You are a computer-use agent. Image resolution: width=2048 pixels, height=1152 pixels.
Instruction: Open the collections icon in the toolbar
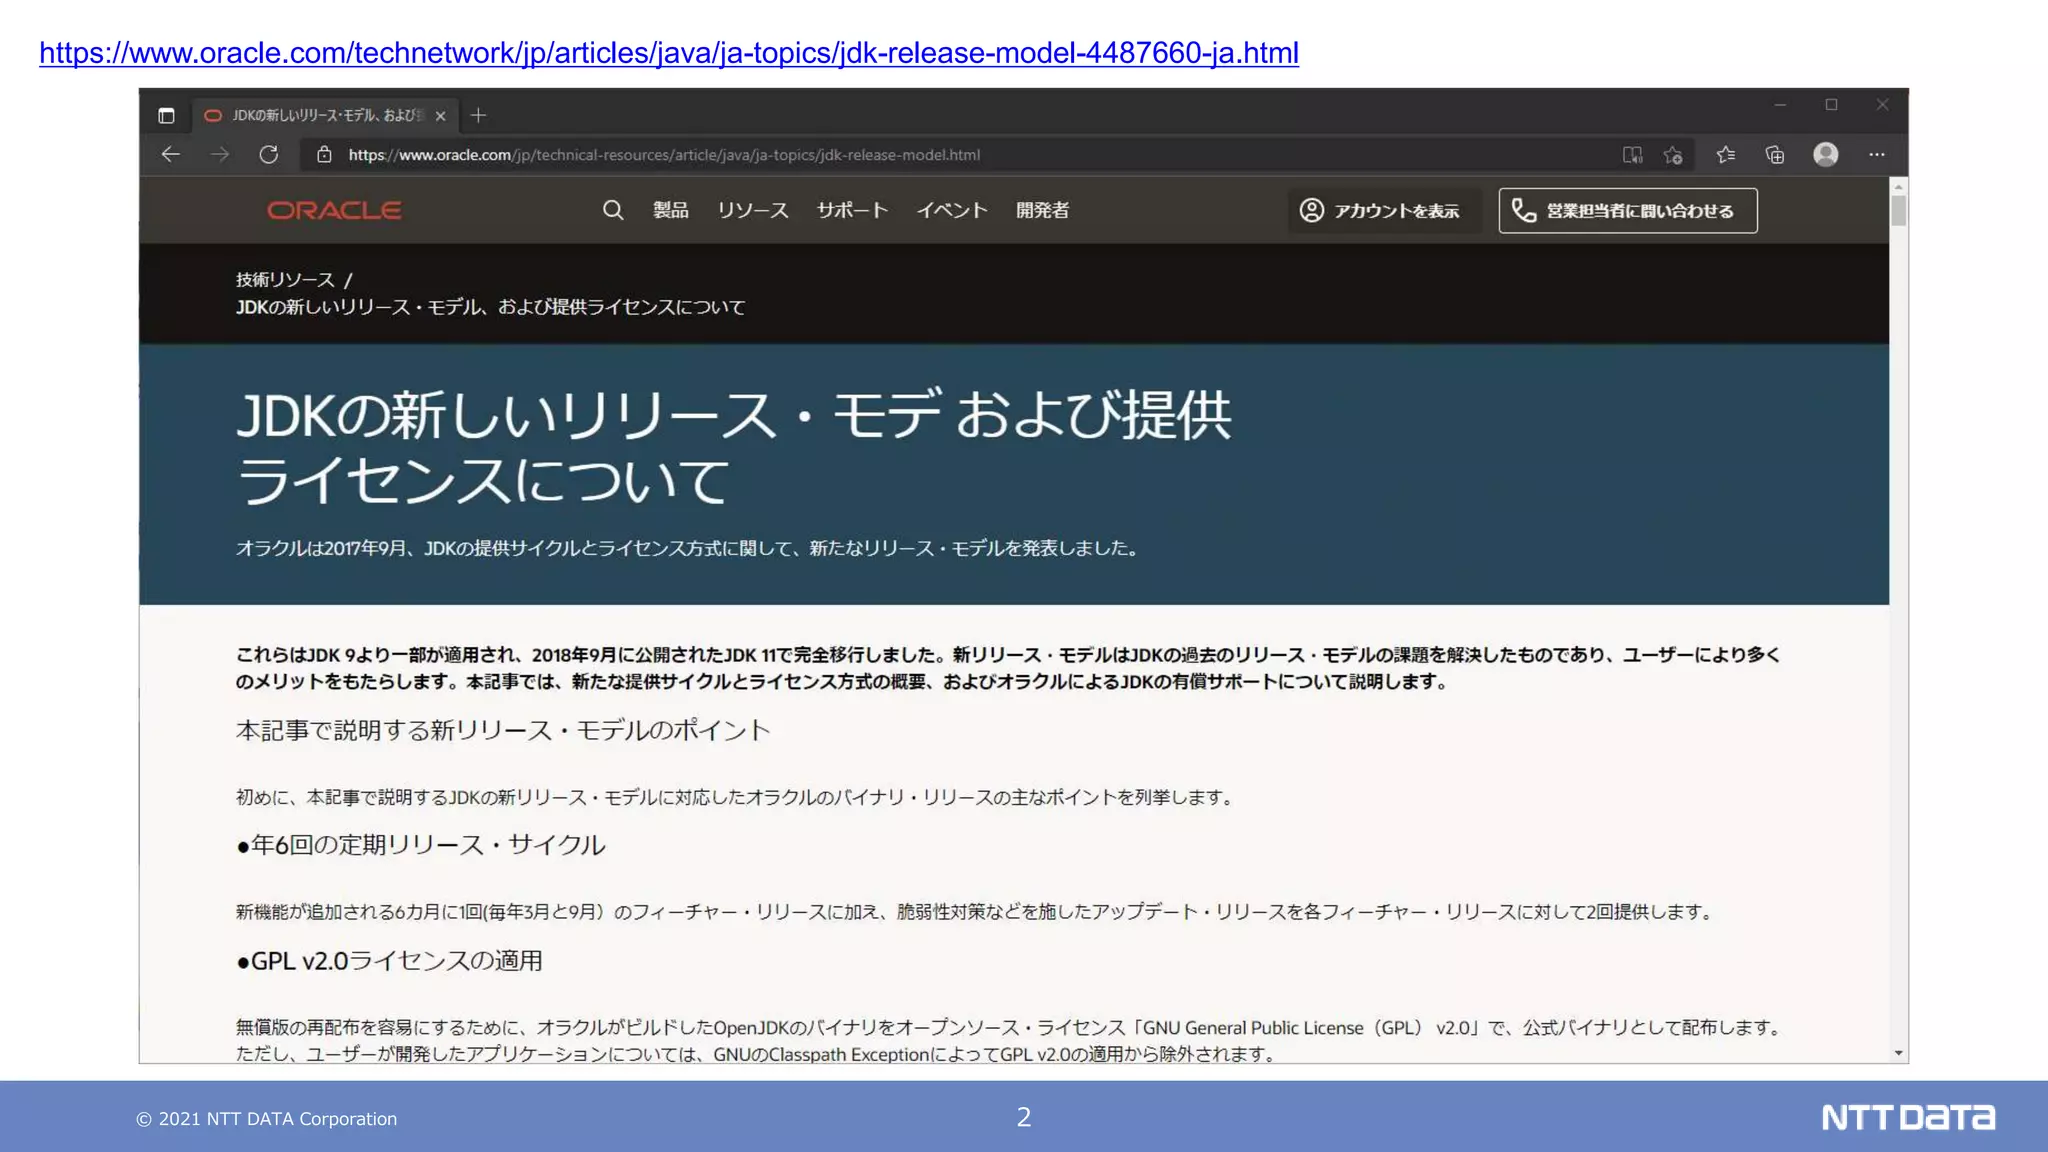1775,154
